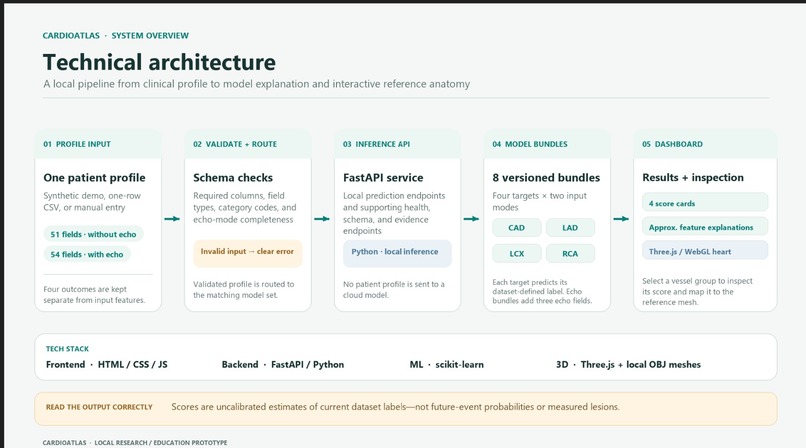Click the 'Schema checks' title

pos(233,178)
